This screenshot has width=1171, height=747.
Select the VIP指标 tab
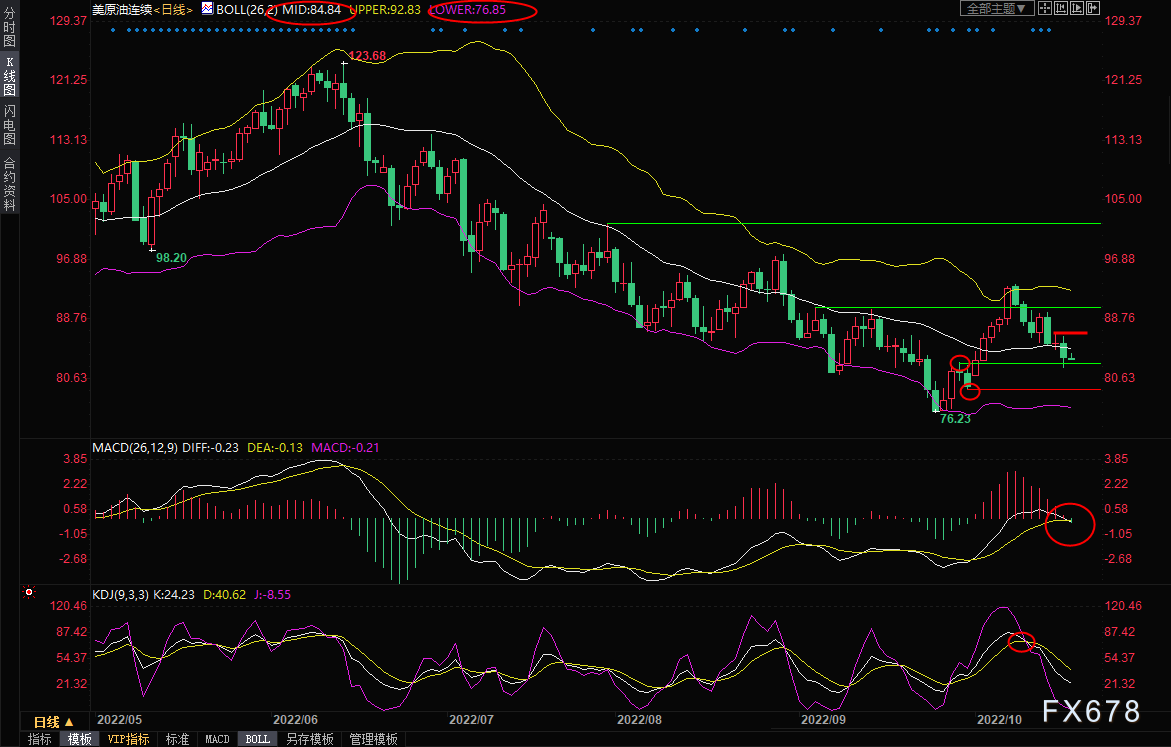pyautogui.click(x=128, y=739)
